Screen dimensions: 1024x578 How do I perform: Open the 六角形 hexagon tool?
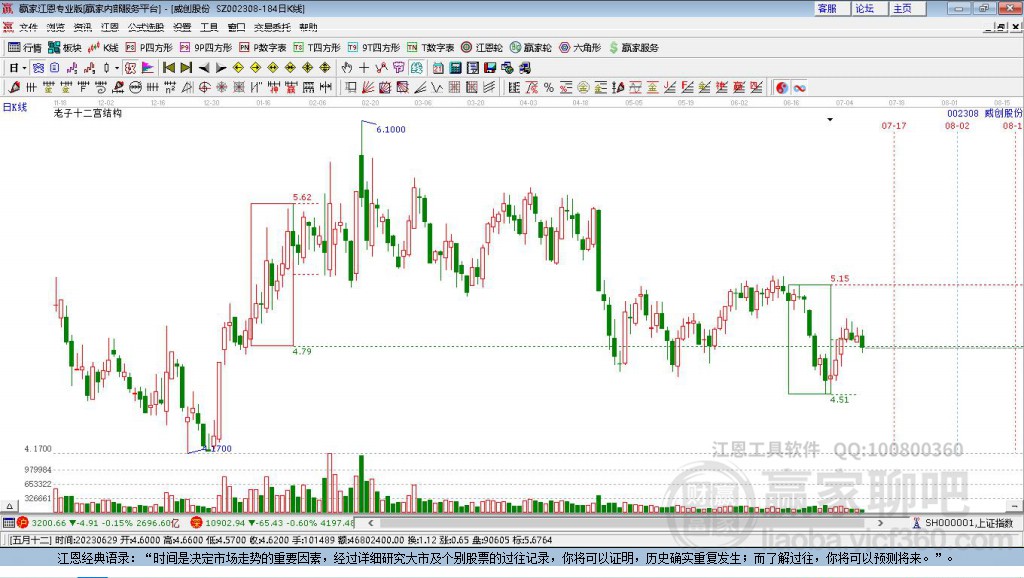580,48
